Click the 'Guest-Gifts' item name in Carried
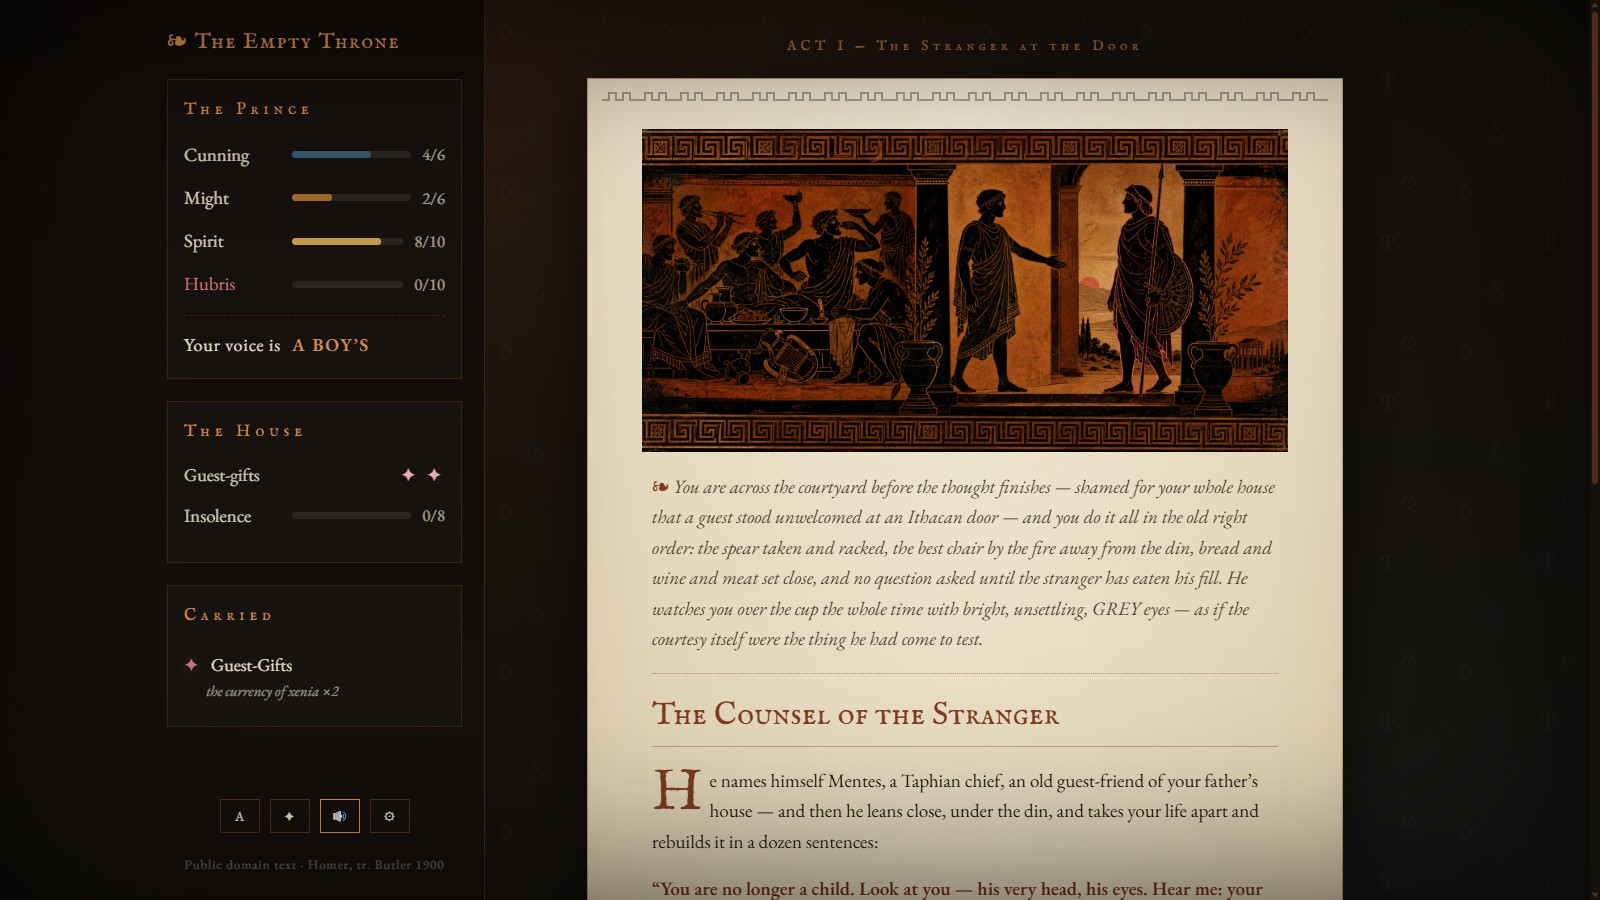The height and width of the screenshot is (900, 1600). (x=252, y=665)
